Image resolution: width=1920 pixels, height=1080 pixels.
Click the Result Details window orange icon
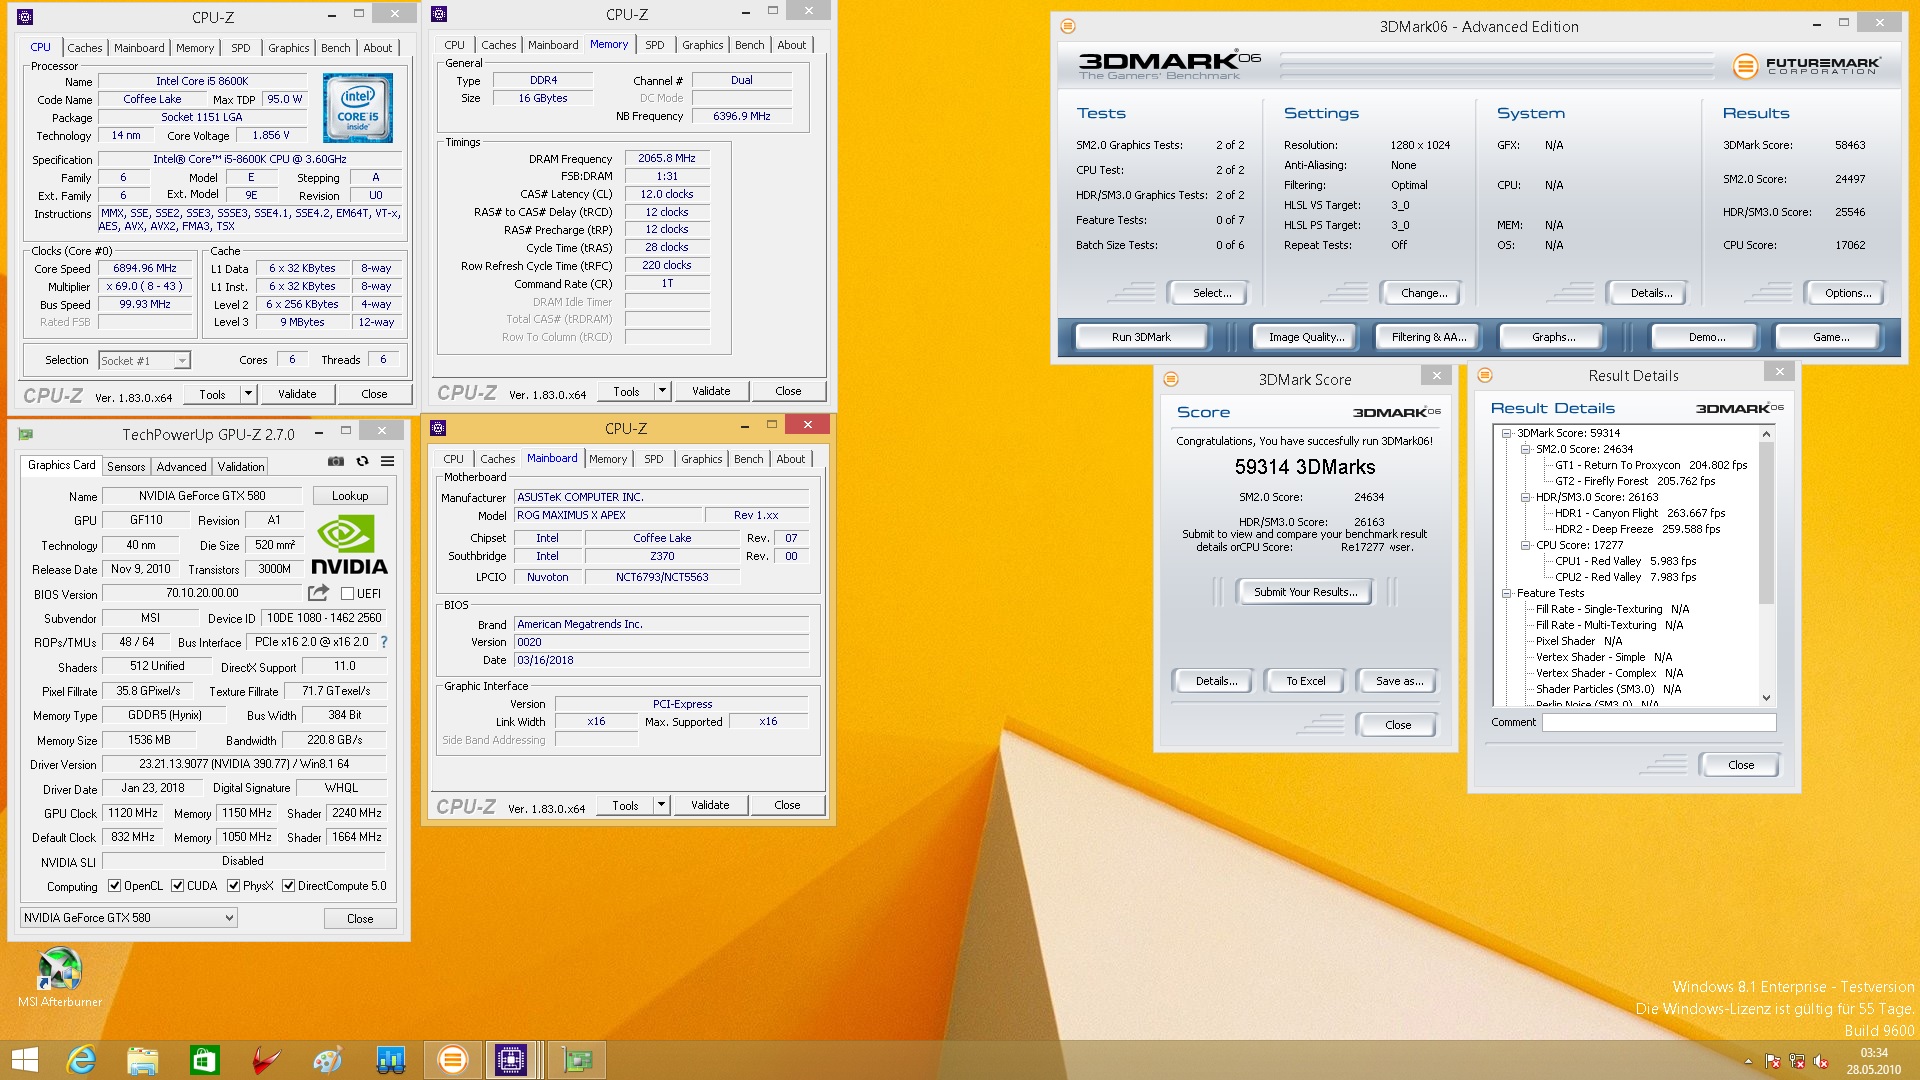[1485, 375]
